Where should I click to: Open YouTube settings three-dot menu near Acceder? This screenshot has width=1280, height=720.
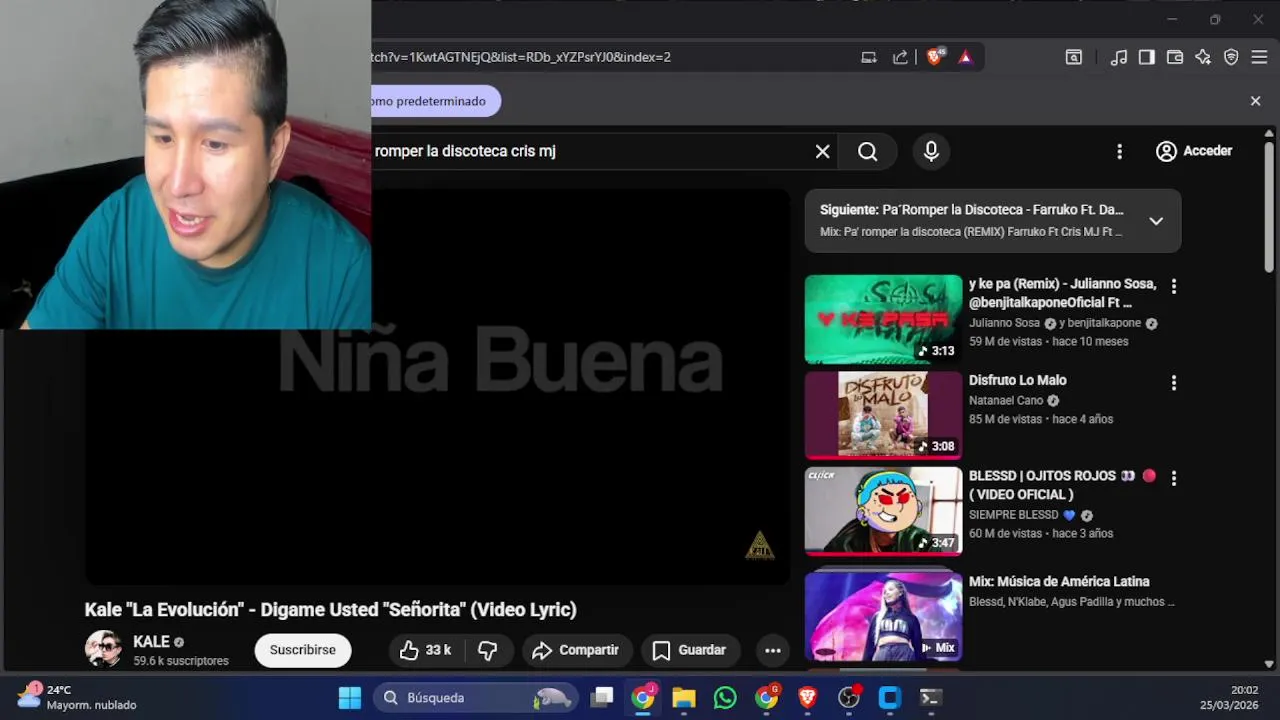click(x=1119, y=151)
